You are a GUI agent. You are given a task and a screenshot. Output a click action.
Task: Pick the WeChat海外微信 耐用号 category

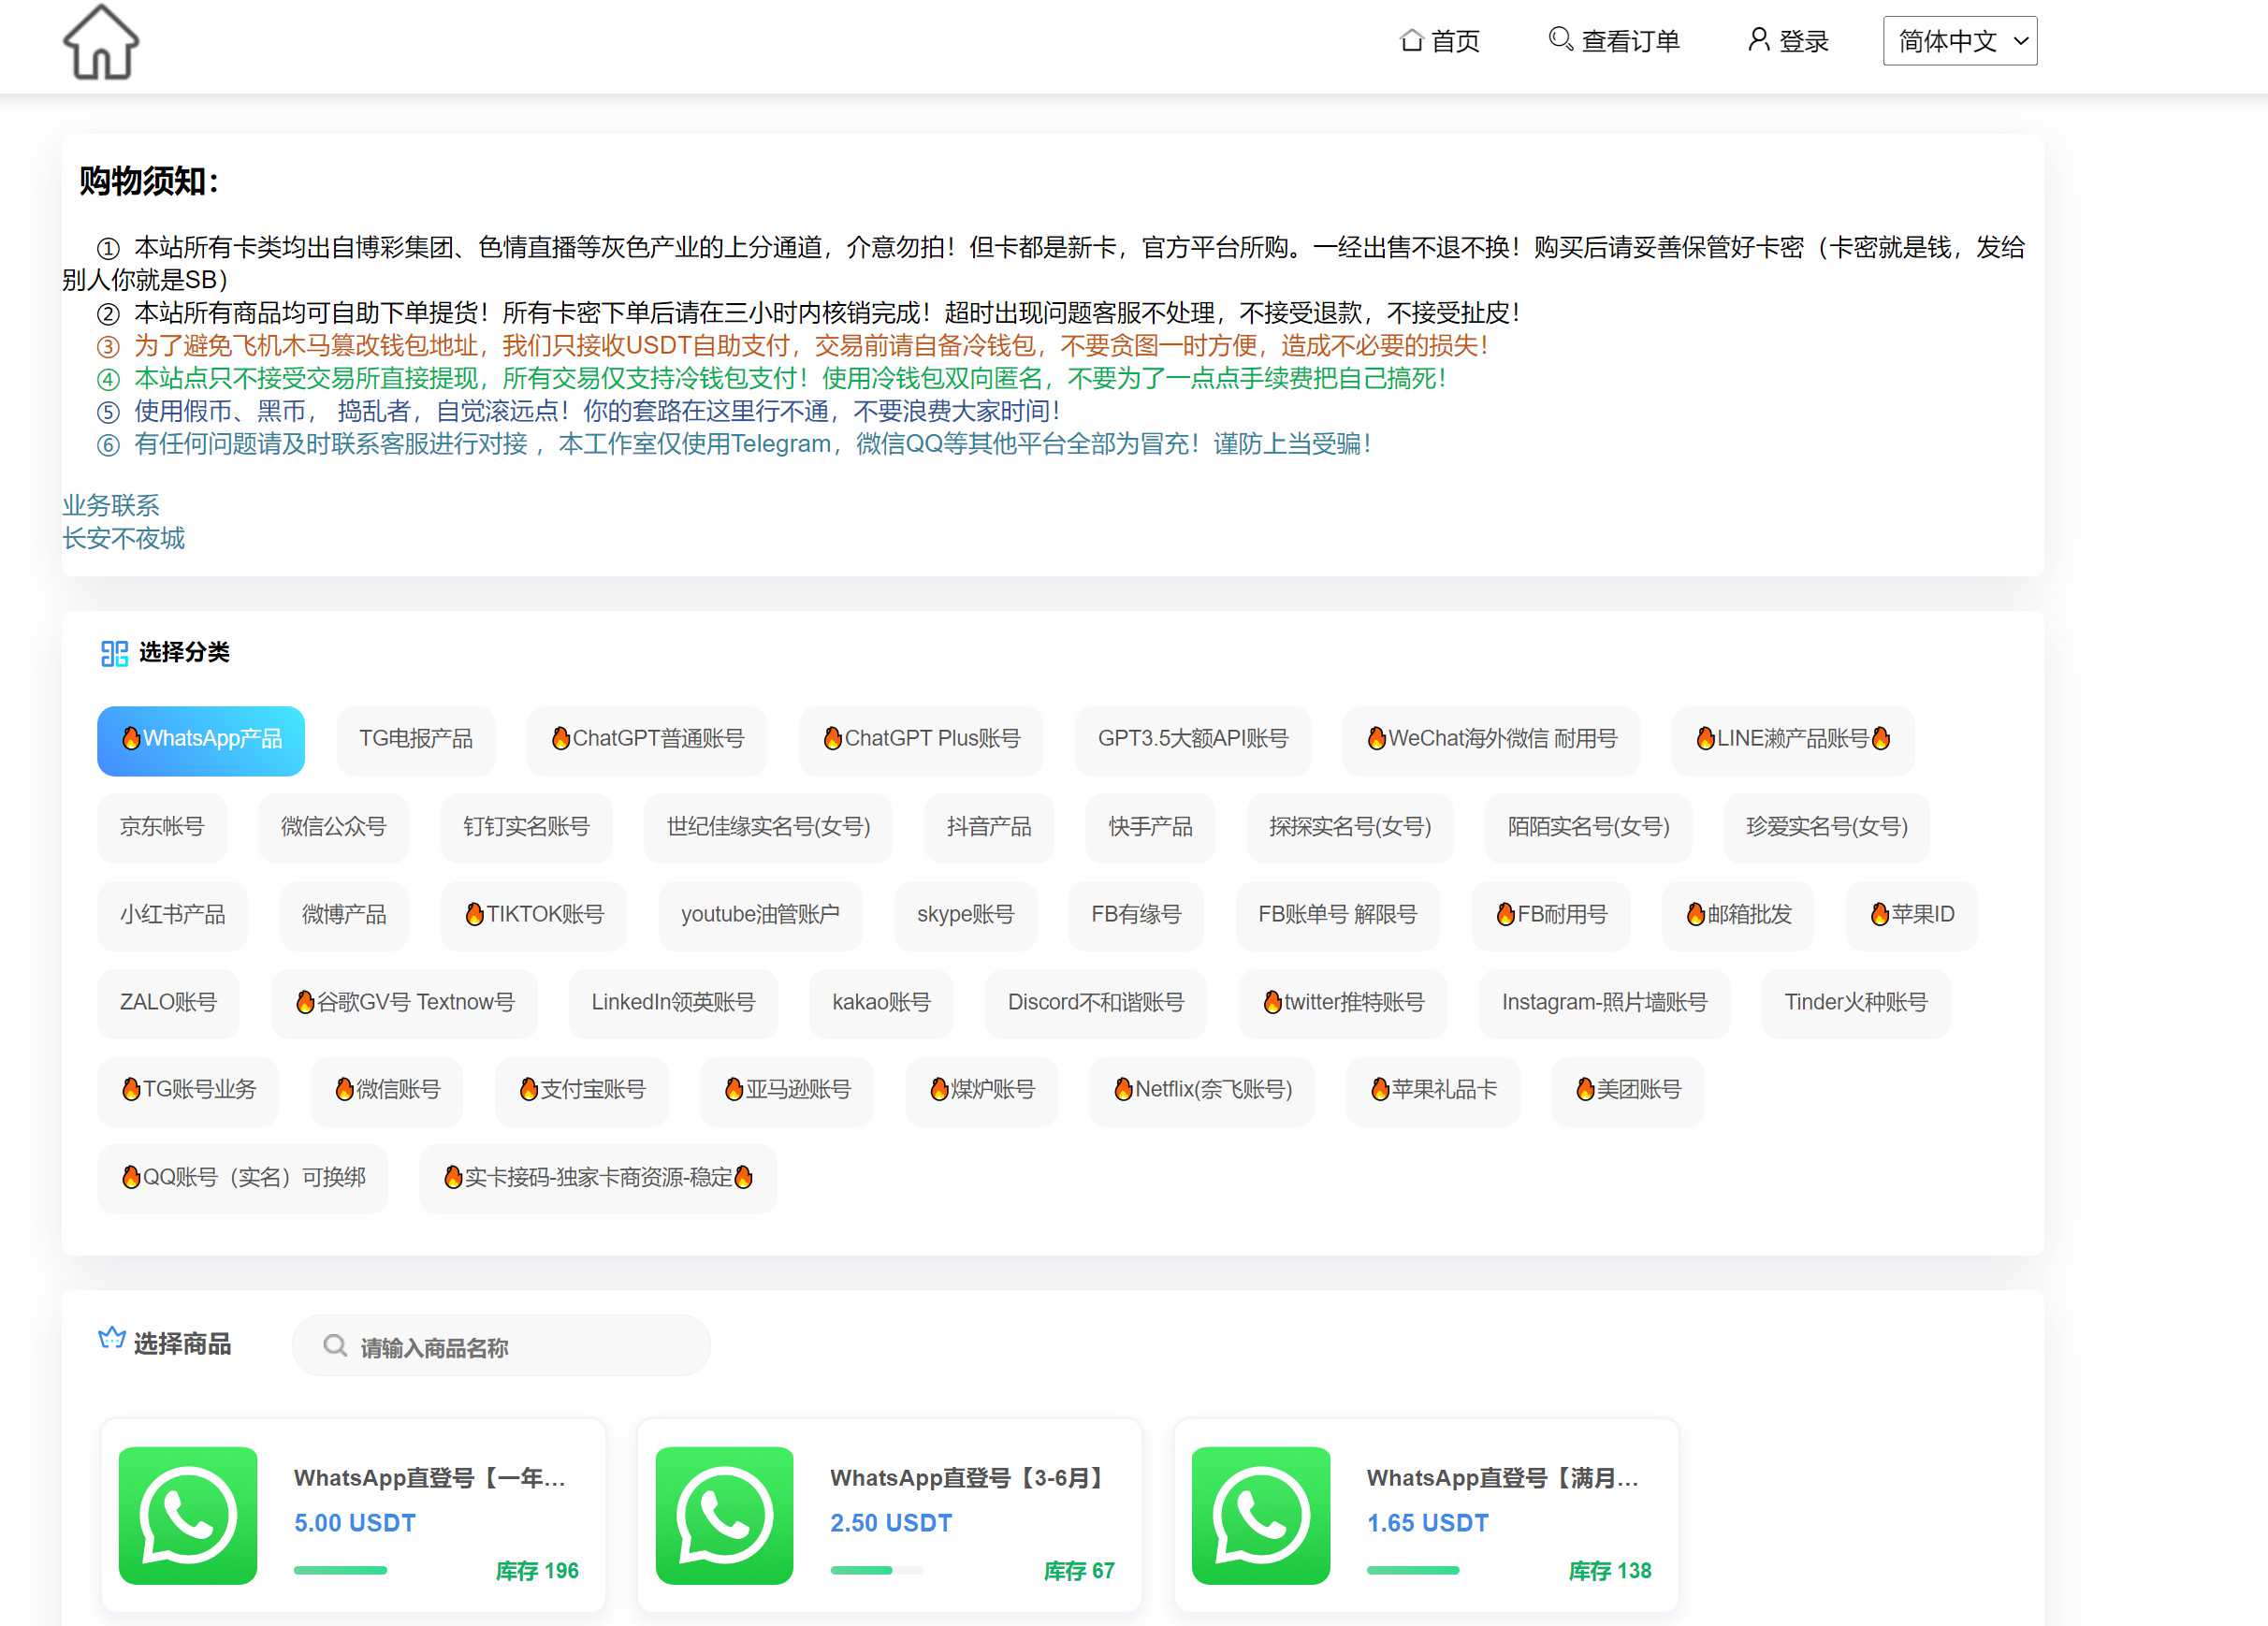(1491, 740)
